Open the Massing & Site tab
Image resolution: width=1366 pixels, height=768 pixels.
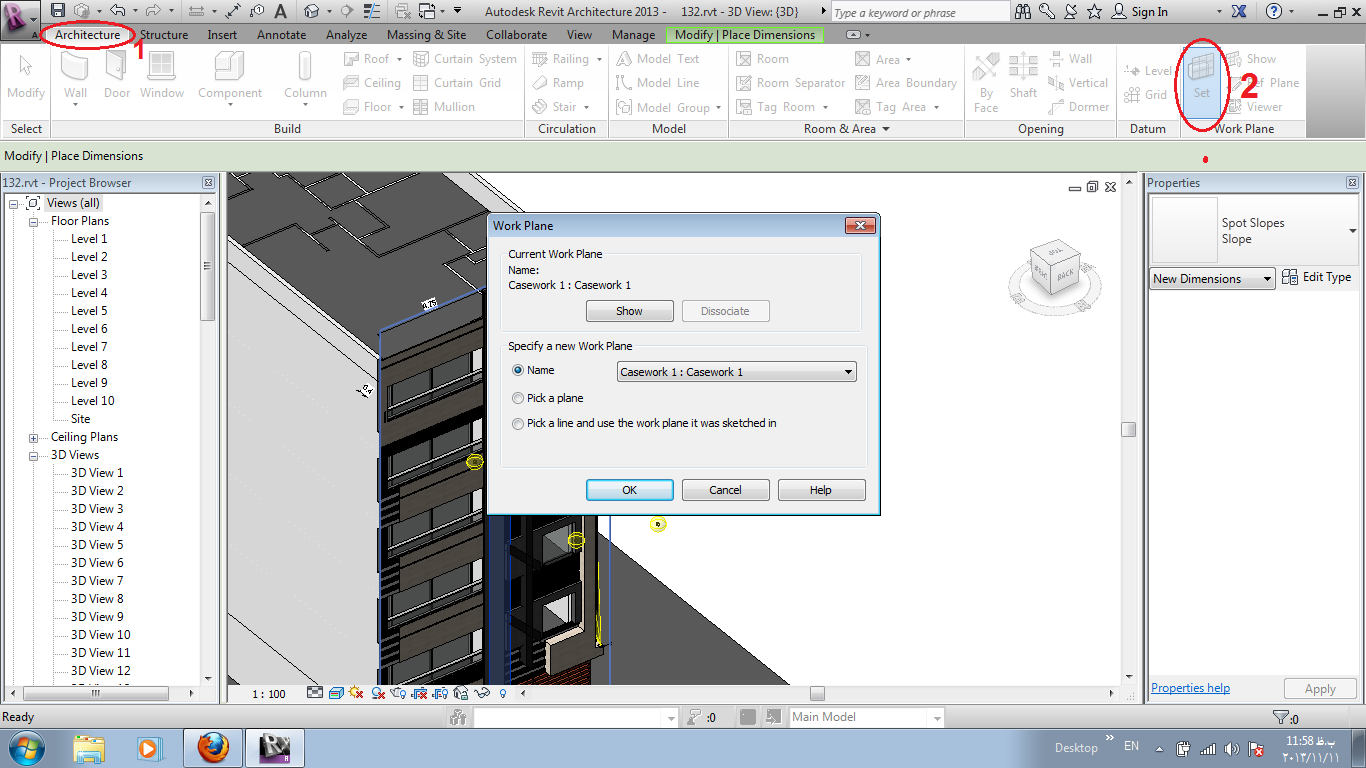pyautogui.click(x=426, y=35)
